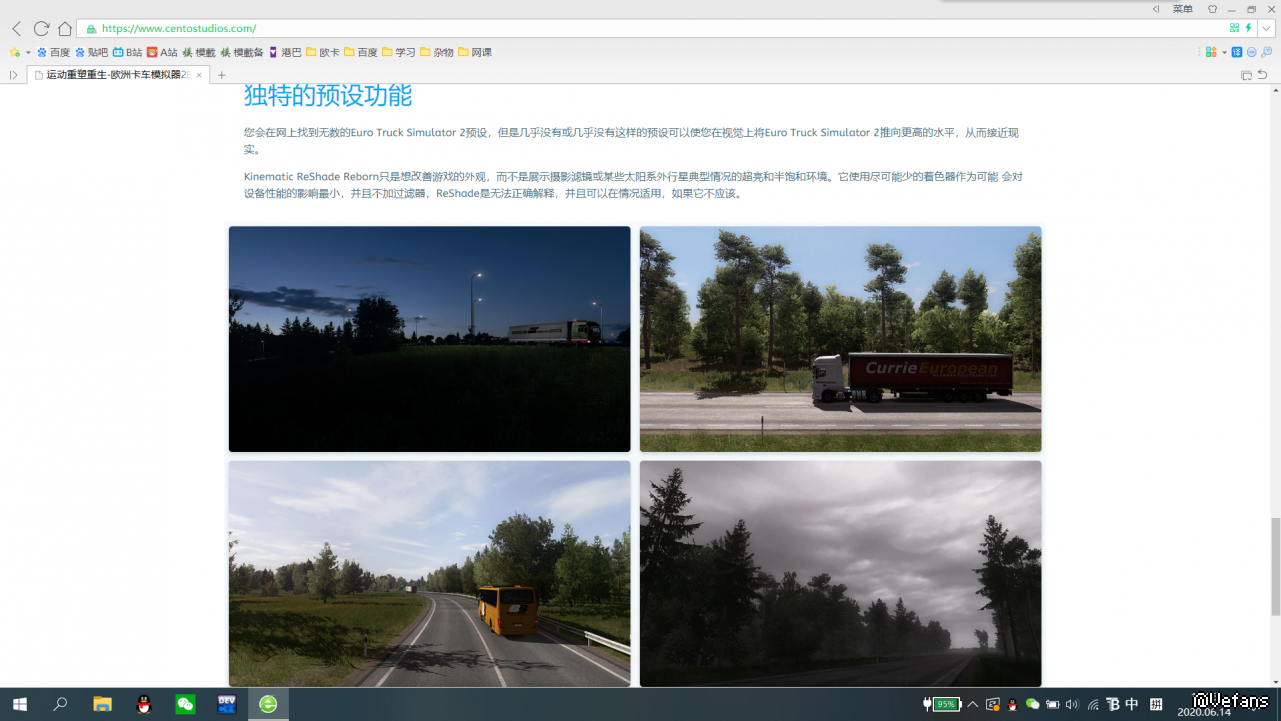1281x721 pixels.
Task: Open the Windows Start menu
Action: coord(19,704)
